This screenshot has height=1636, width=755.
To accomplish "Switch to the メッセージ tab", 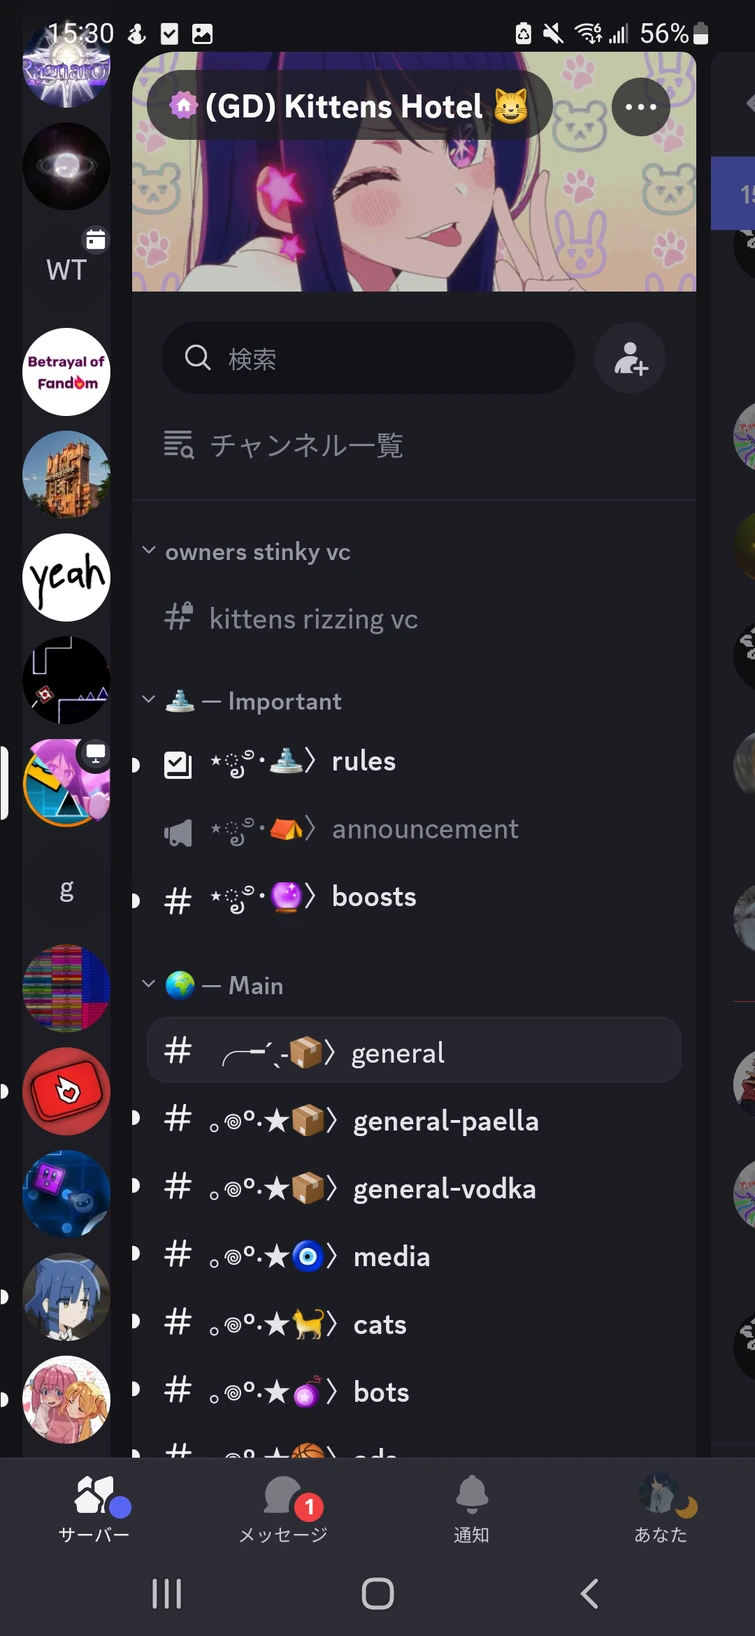I will [283, 1508].
